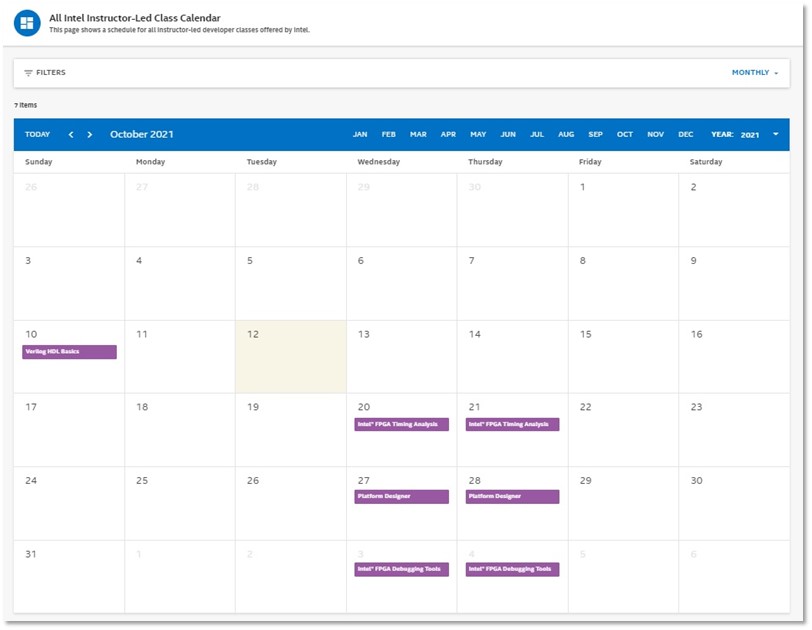Viewport: 812px width, 630px height.
Task: Open the MONTHLY view dropdown
Action: point(755,73)
